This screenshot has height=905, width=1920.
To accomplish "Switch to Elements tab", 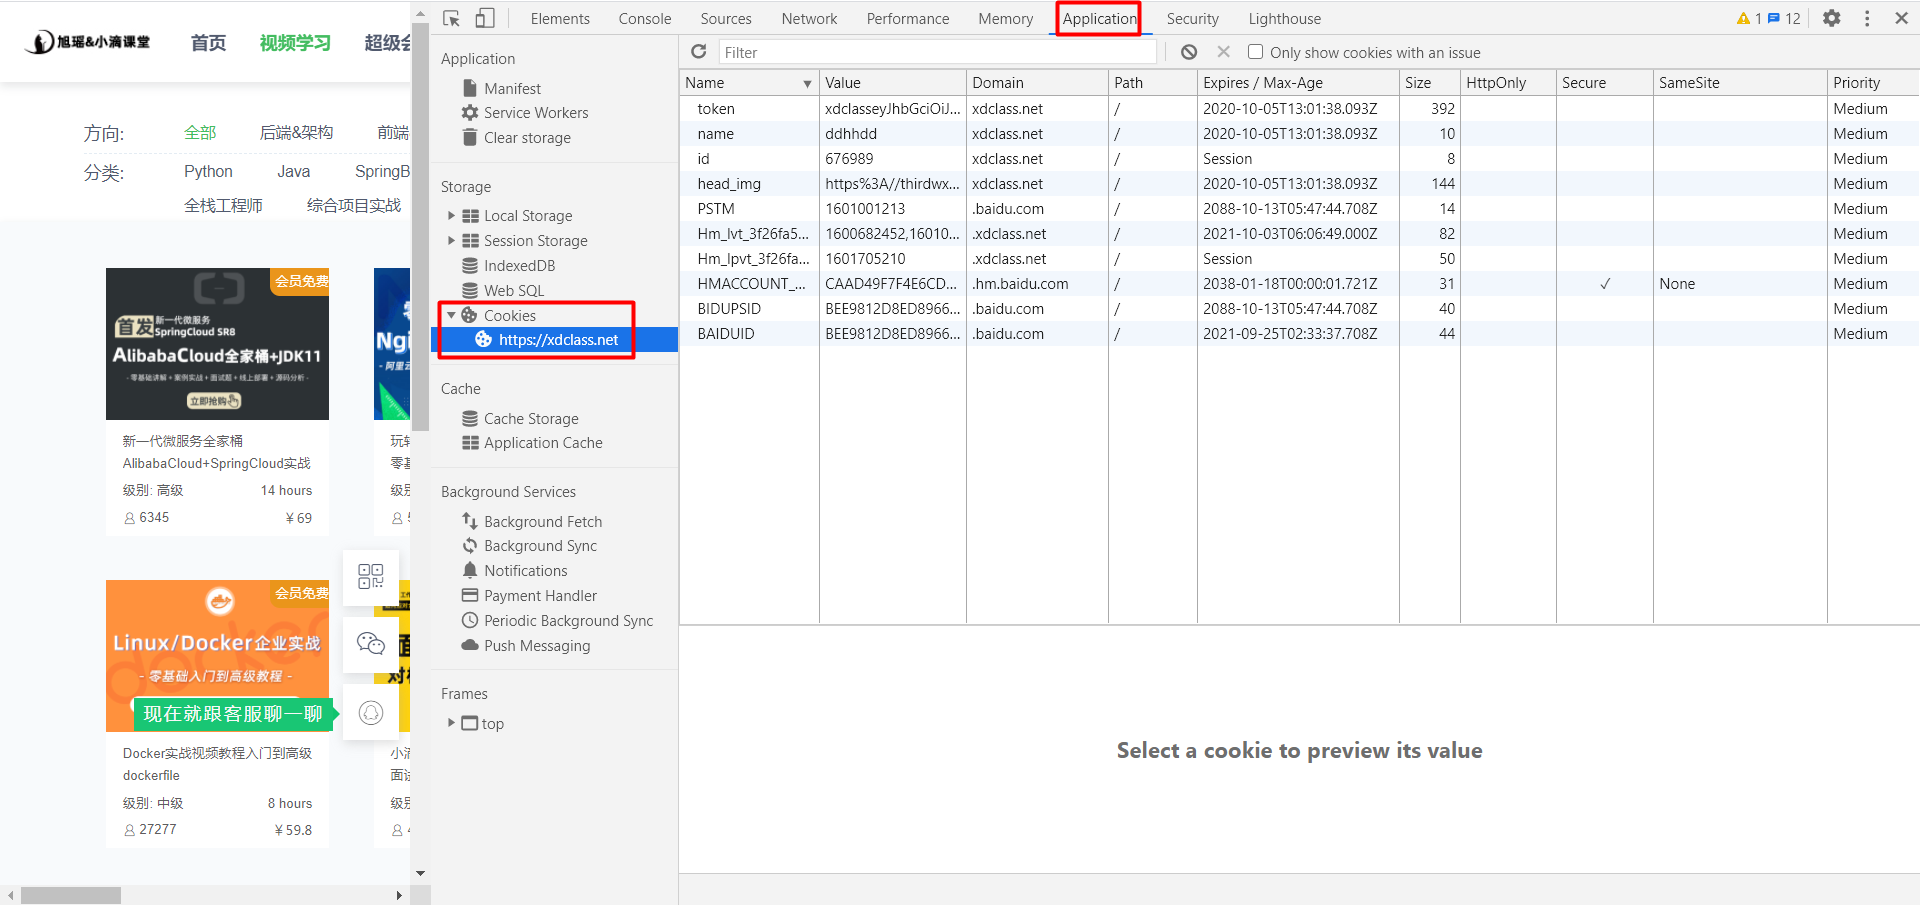I will pos(560,18).
